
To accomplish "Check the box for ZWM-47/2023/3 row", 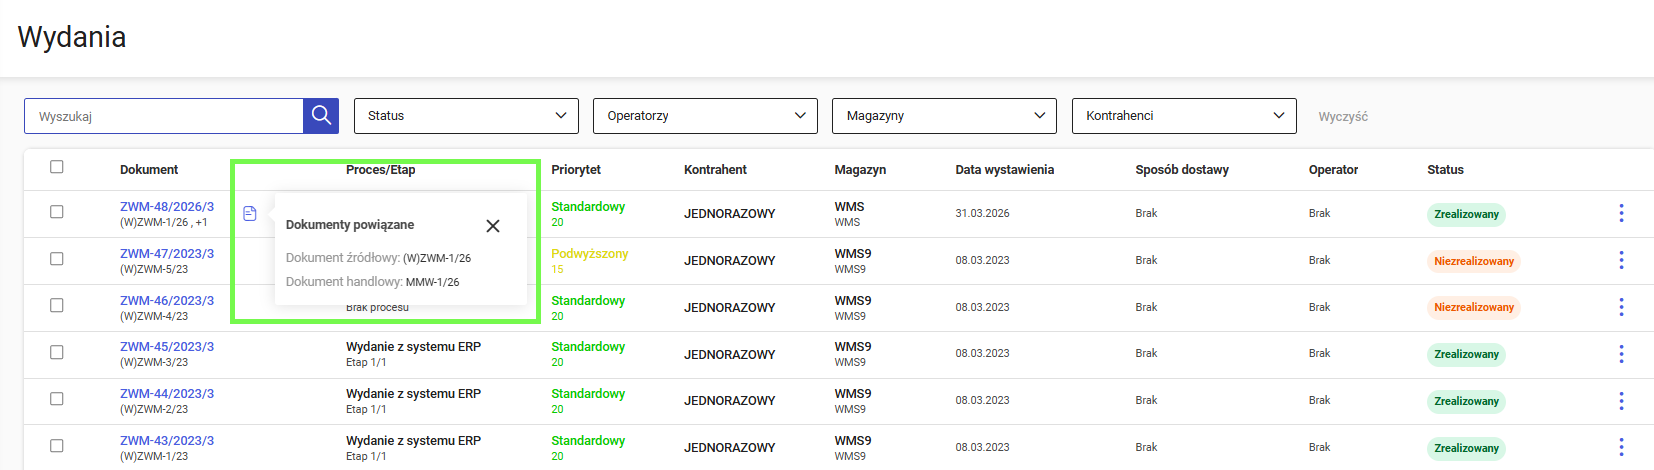I will click(57, 259).
